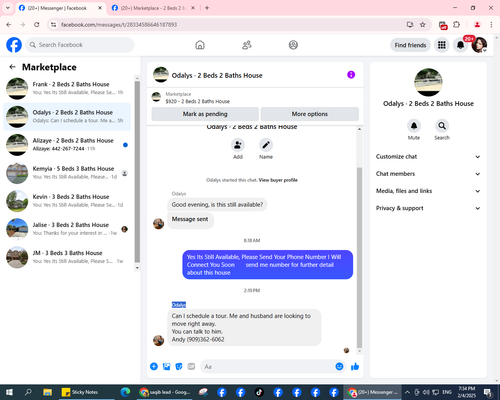
Task: Click Mark as pending button
Action: point(205,114)
